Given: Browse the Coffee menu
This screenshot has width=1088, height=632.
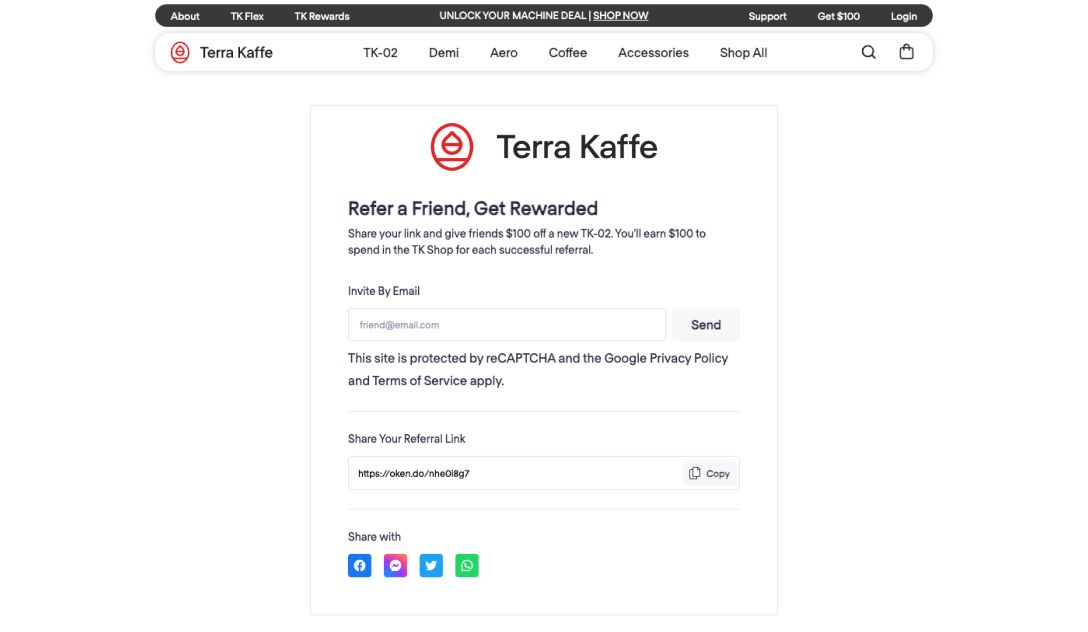Looking at the screenshot, I should (568, 53).
